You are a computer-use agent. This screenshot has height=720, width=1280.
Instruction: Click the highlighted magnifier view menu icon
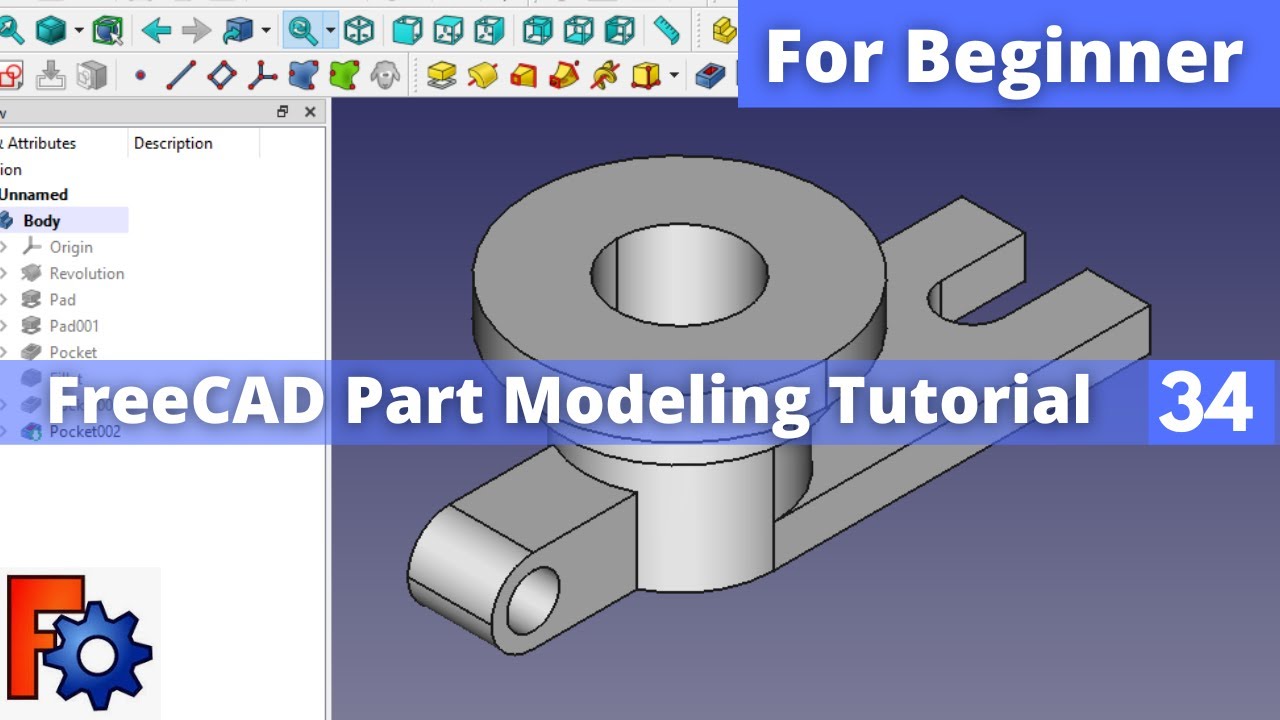click(303, 31)
